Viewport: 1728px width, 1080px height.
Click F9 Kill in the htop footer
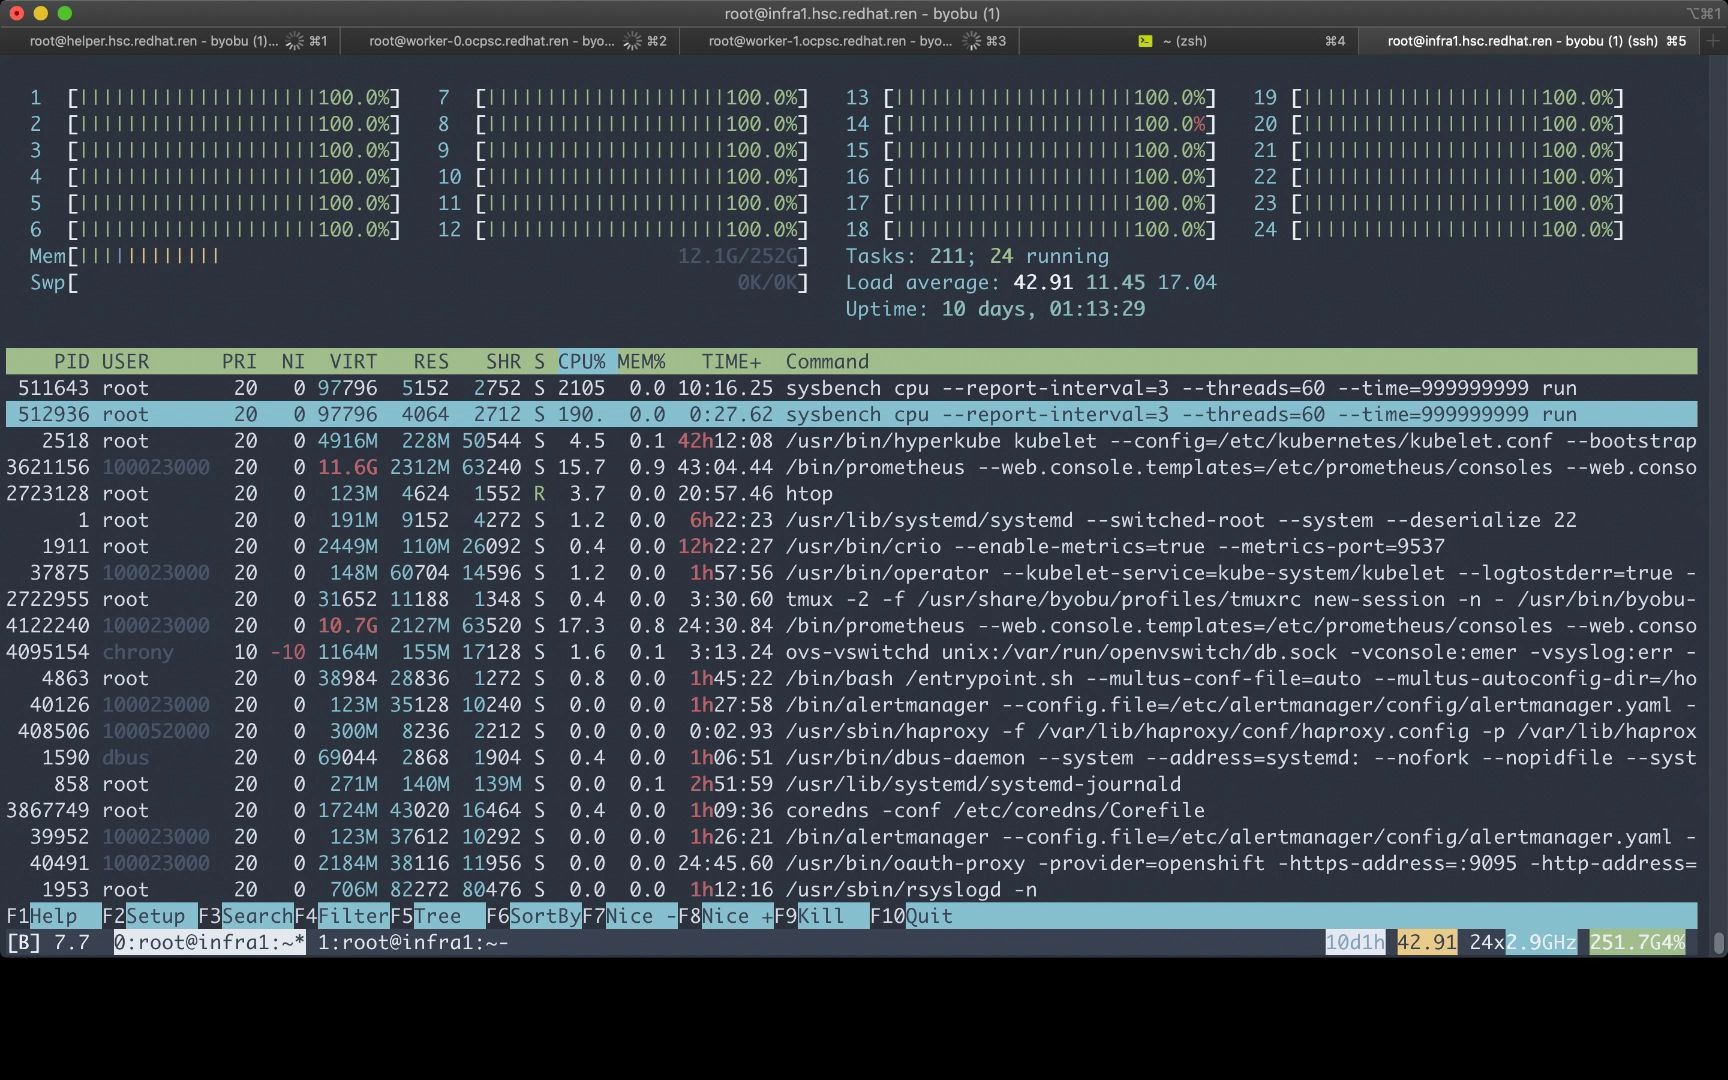(x=821, y=916)
